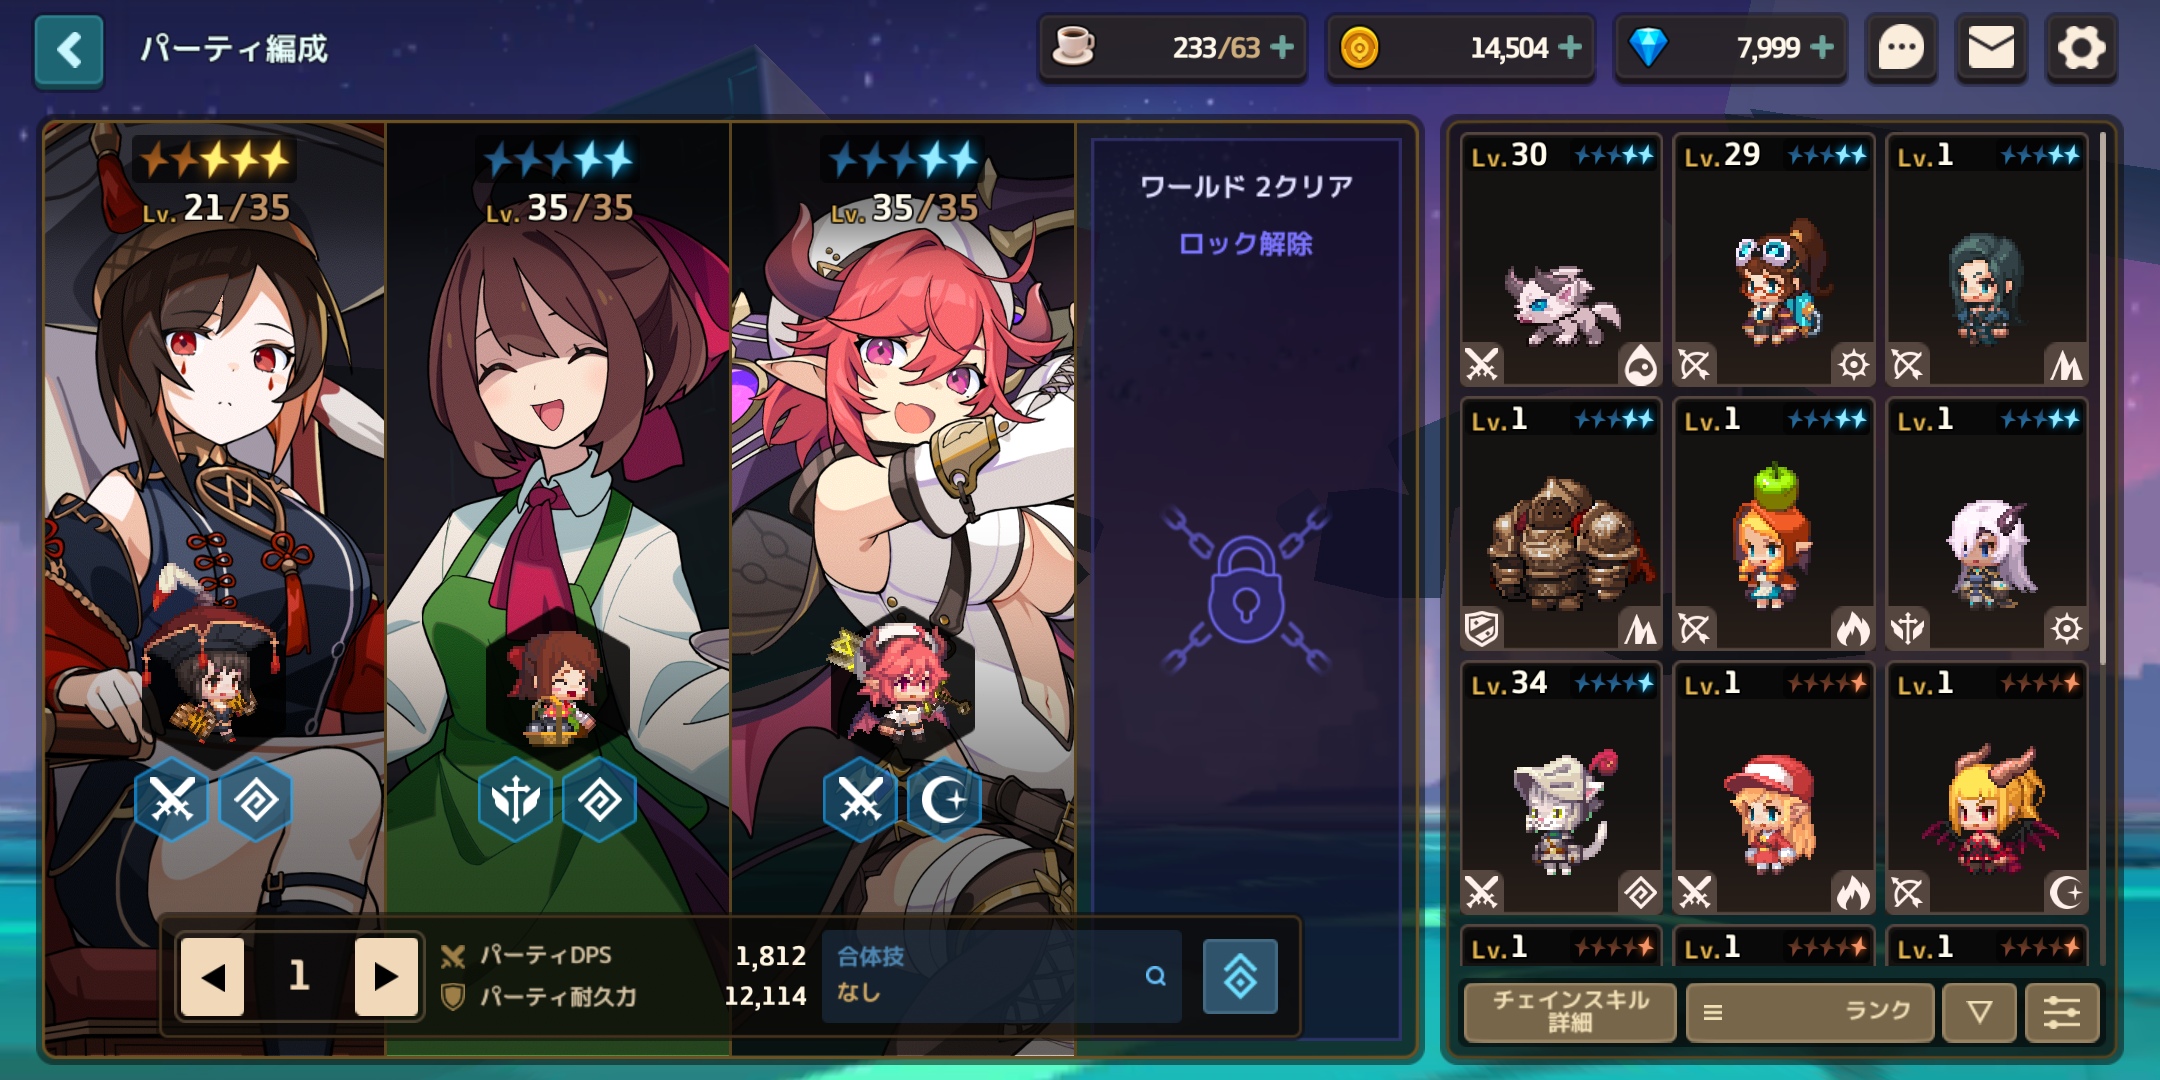Add blue gems with plus button

tap(1822, 47)
